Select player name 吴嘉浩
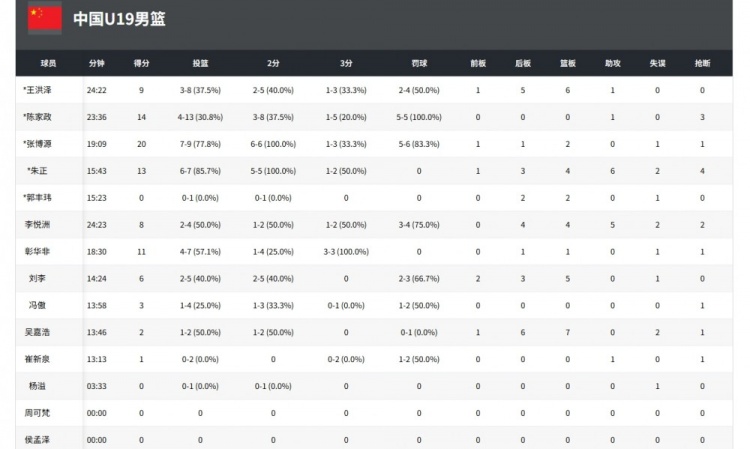This screenshot has width=750, height=449. coord(37,332)
